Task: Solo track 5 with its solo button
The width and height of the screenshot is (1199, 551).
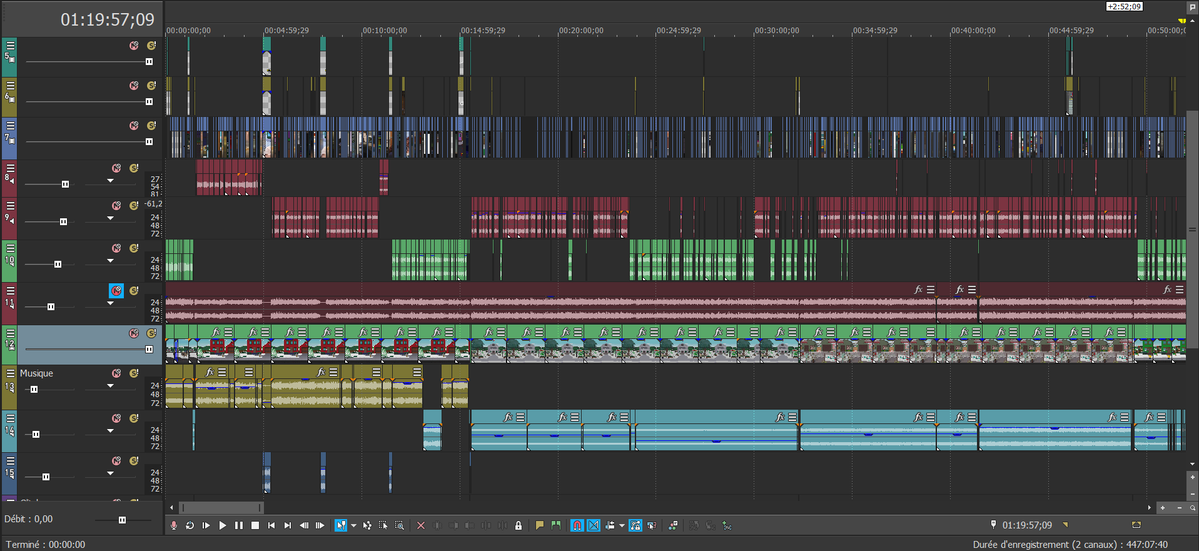Action: coord(151,45)
